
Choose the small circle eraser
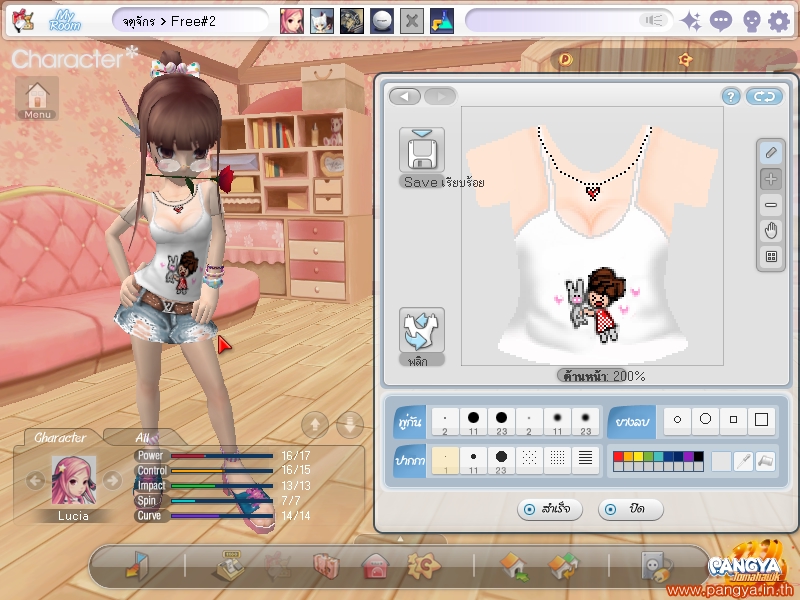(x=678, y=420)
